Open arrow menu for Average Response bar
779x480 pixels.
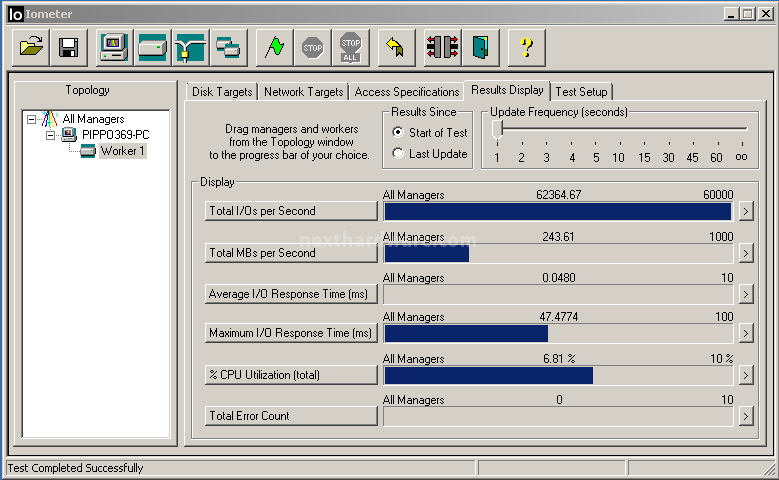pyautogui.click(x=746, y=294)
